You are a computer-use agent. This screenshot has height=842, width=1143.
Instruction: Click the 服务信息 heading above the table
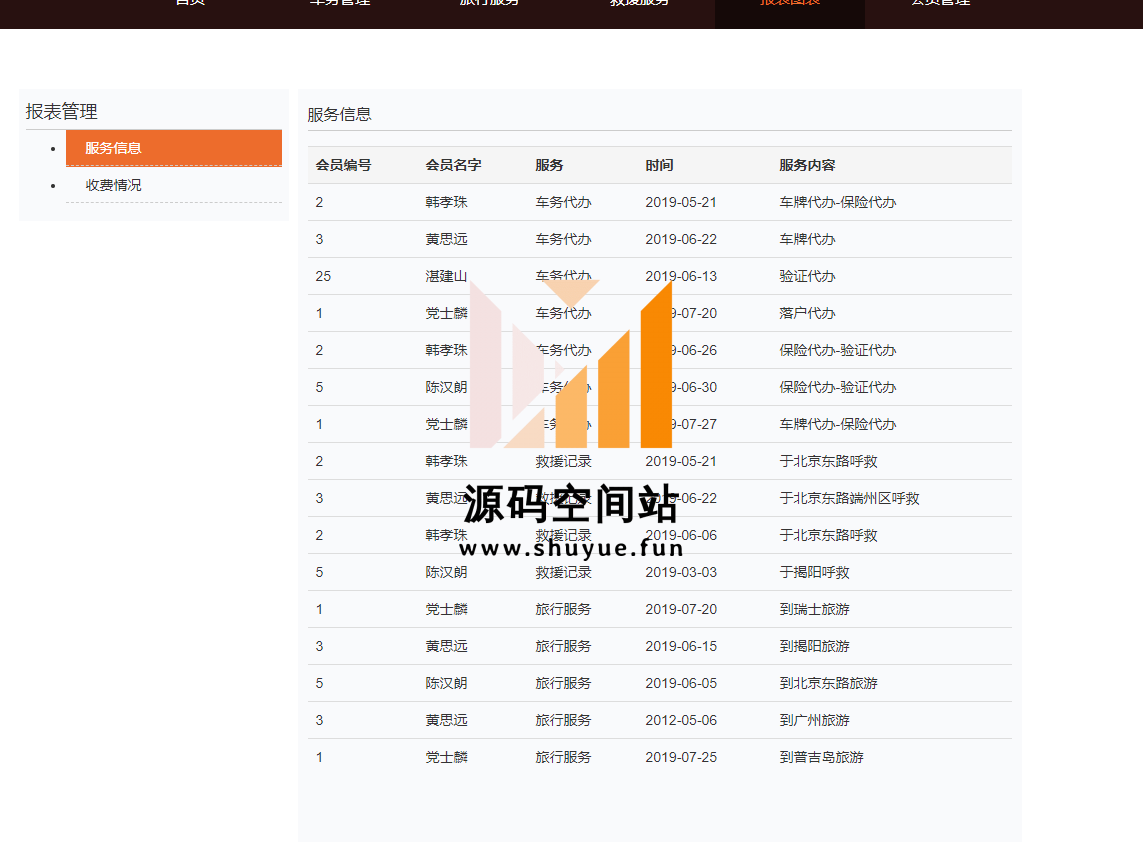coord(339,114)
